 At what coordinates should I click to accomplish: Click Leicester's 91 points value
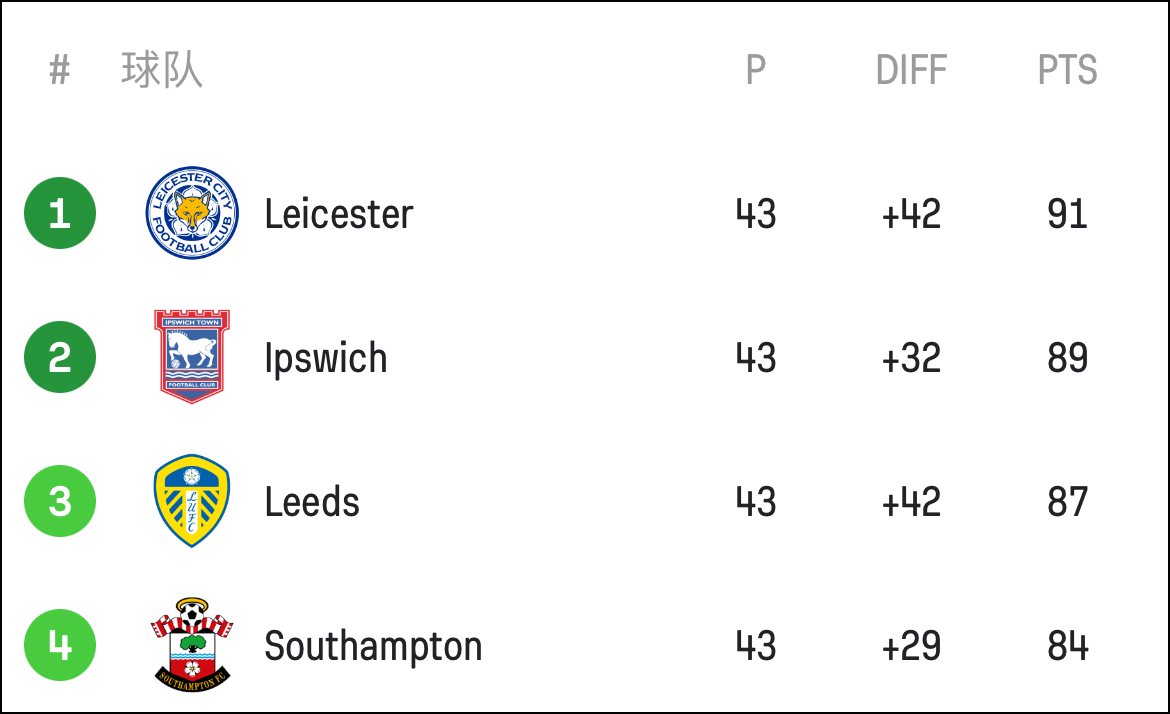pyautogui.click(x=1067, y=214)
